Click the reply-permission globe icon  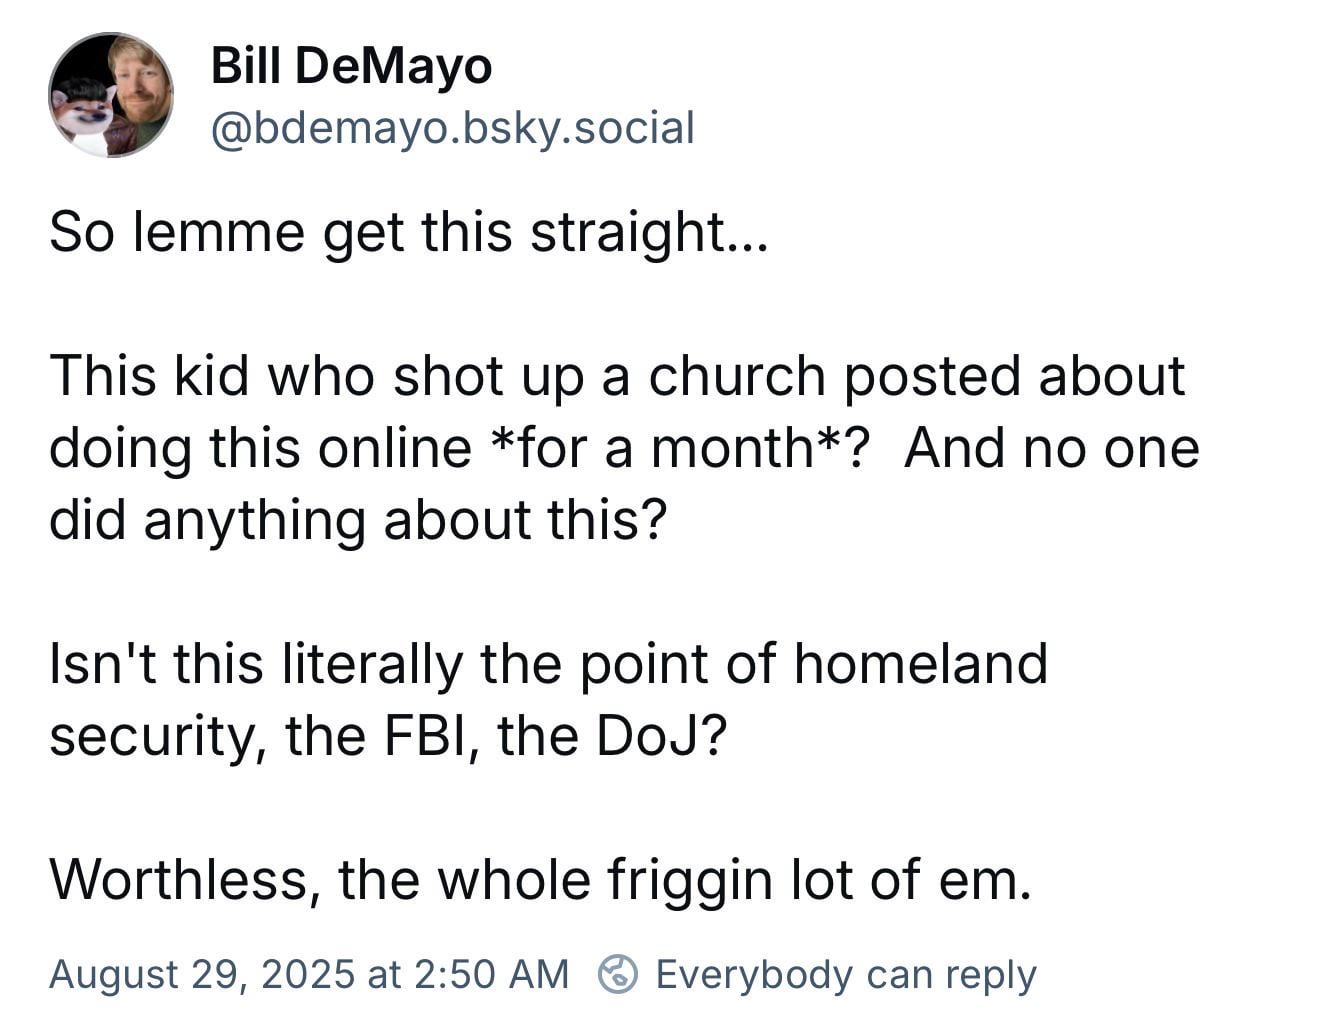618,974
